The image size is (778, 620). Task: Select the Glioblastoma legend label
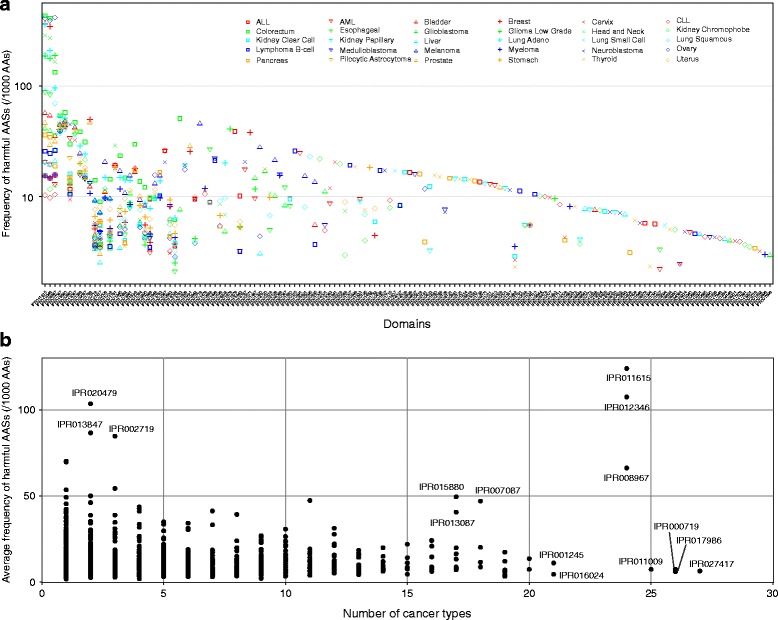tap(446, 31)
